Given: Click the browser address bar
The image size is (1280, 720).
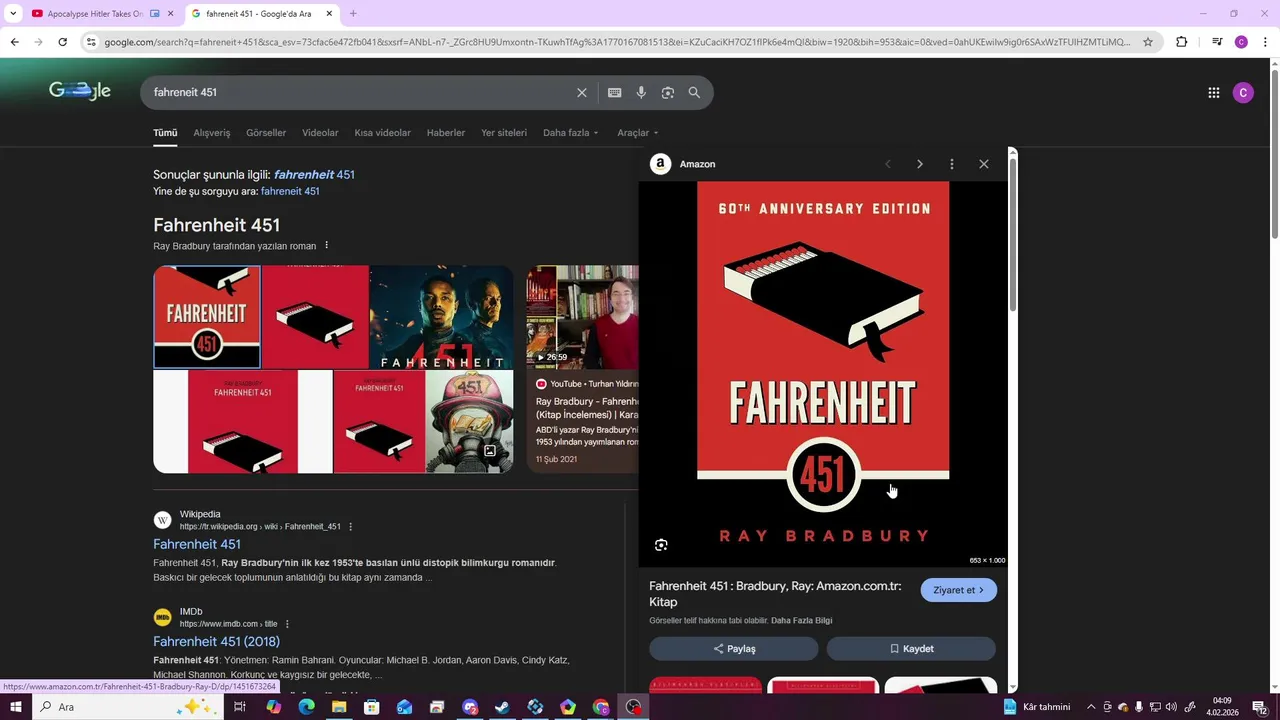Looking at the screenshot, I should pos(617,42).
